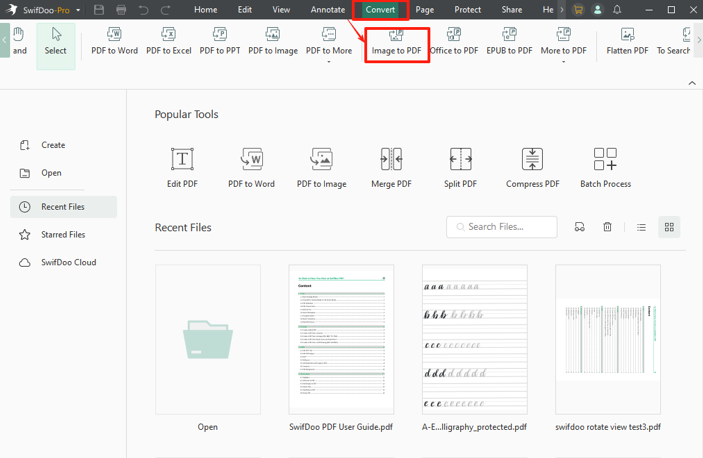Open the Annotate tab

(328, 9)
